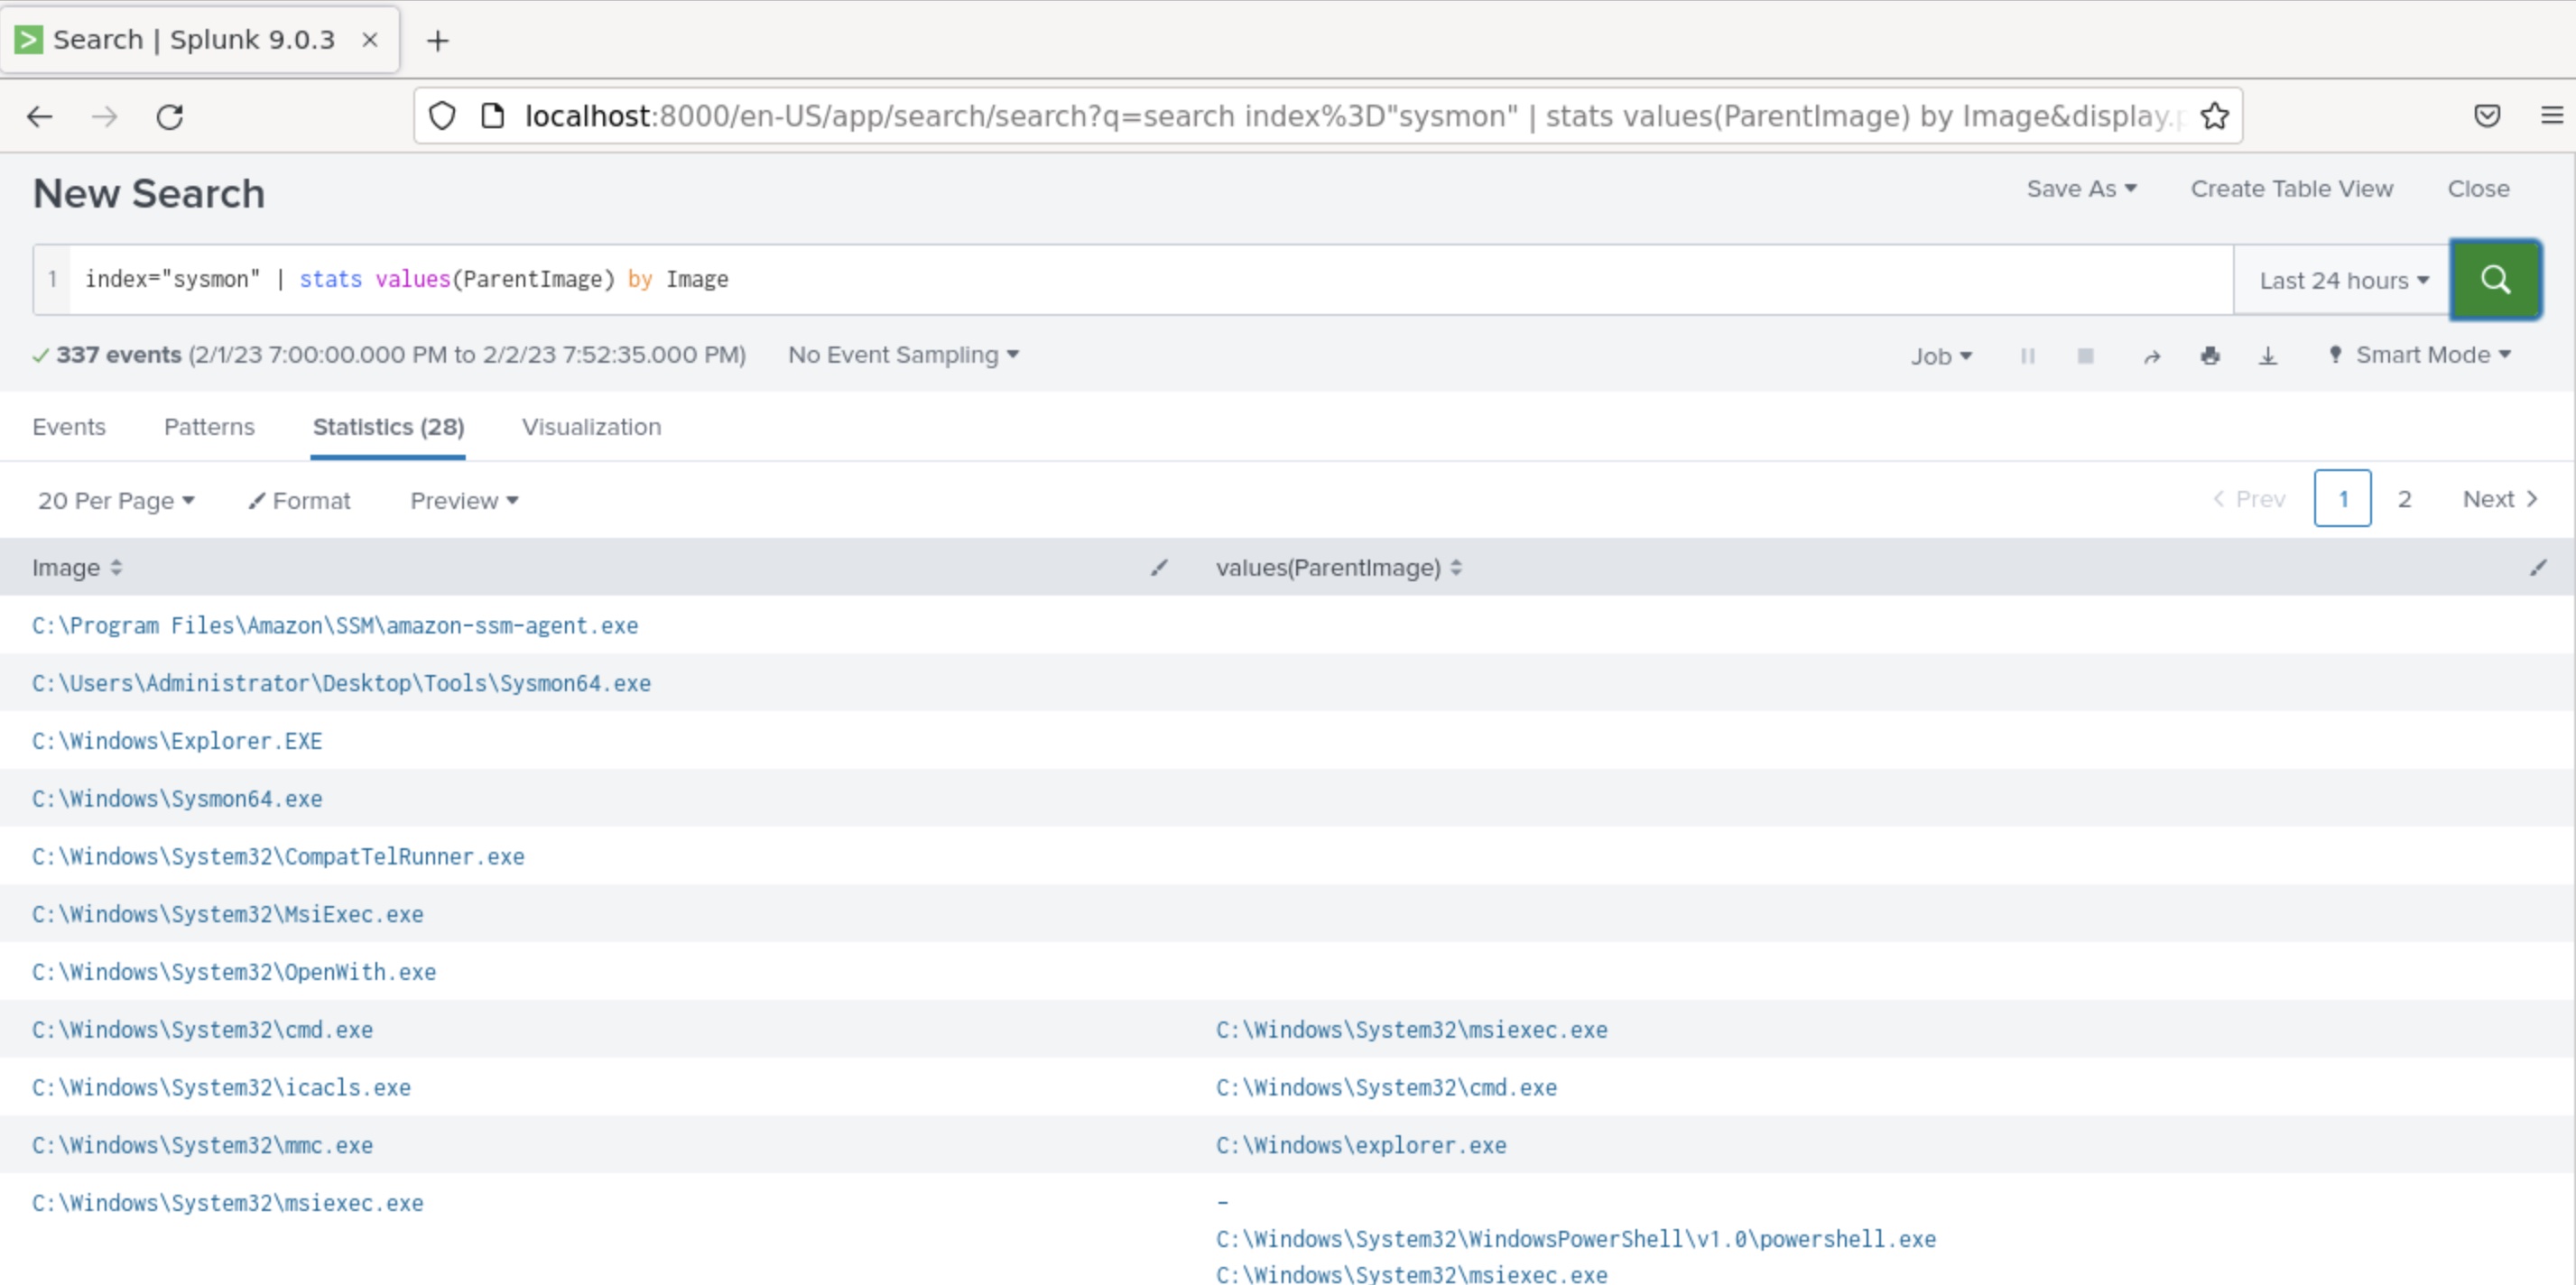Open the 20 Per Page dropdown
Image resolution: width=2576 pixels, height=1285 pixels.
(116, 501)
